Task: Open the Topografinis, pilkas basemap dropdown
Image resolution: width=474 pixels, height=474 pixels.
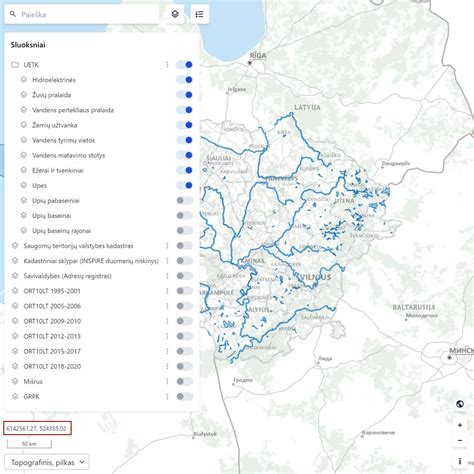Action: click(x=47, y=462)
